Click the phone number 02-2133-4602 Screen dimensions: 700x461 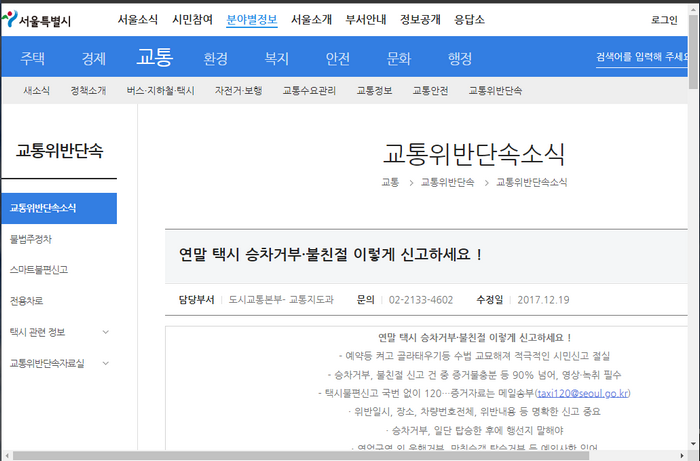pos(421,300)
